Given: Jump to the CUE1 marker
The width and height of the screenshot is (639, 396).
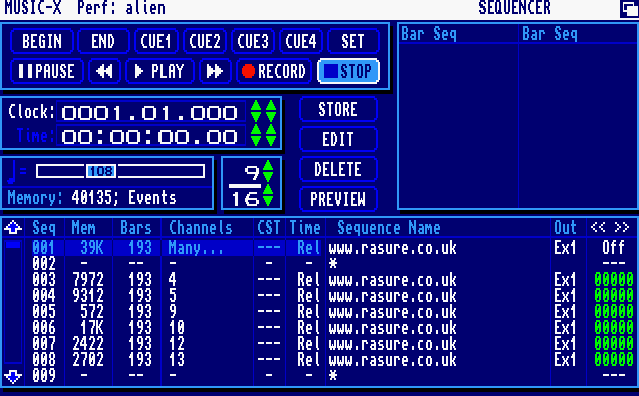Looking at the screenshot, I should pos(156,42).
